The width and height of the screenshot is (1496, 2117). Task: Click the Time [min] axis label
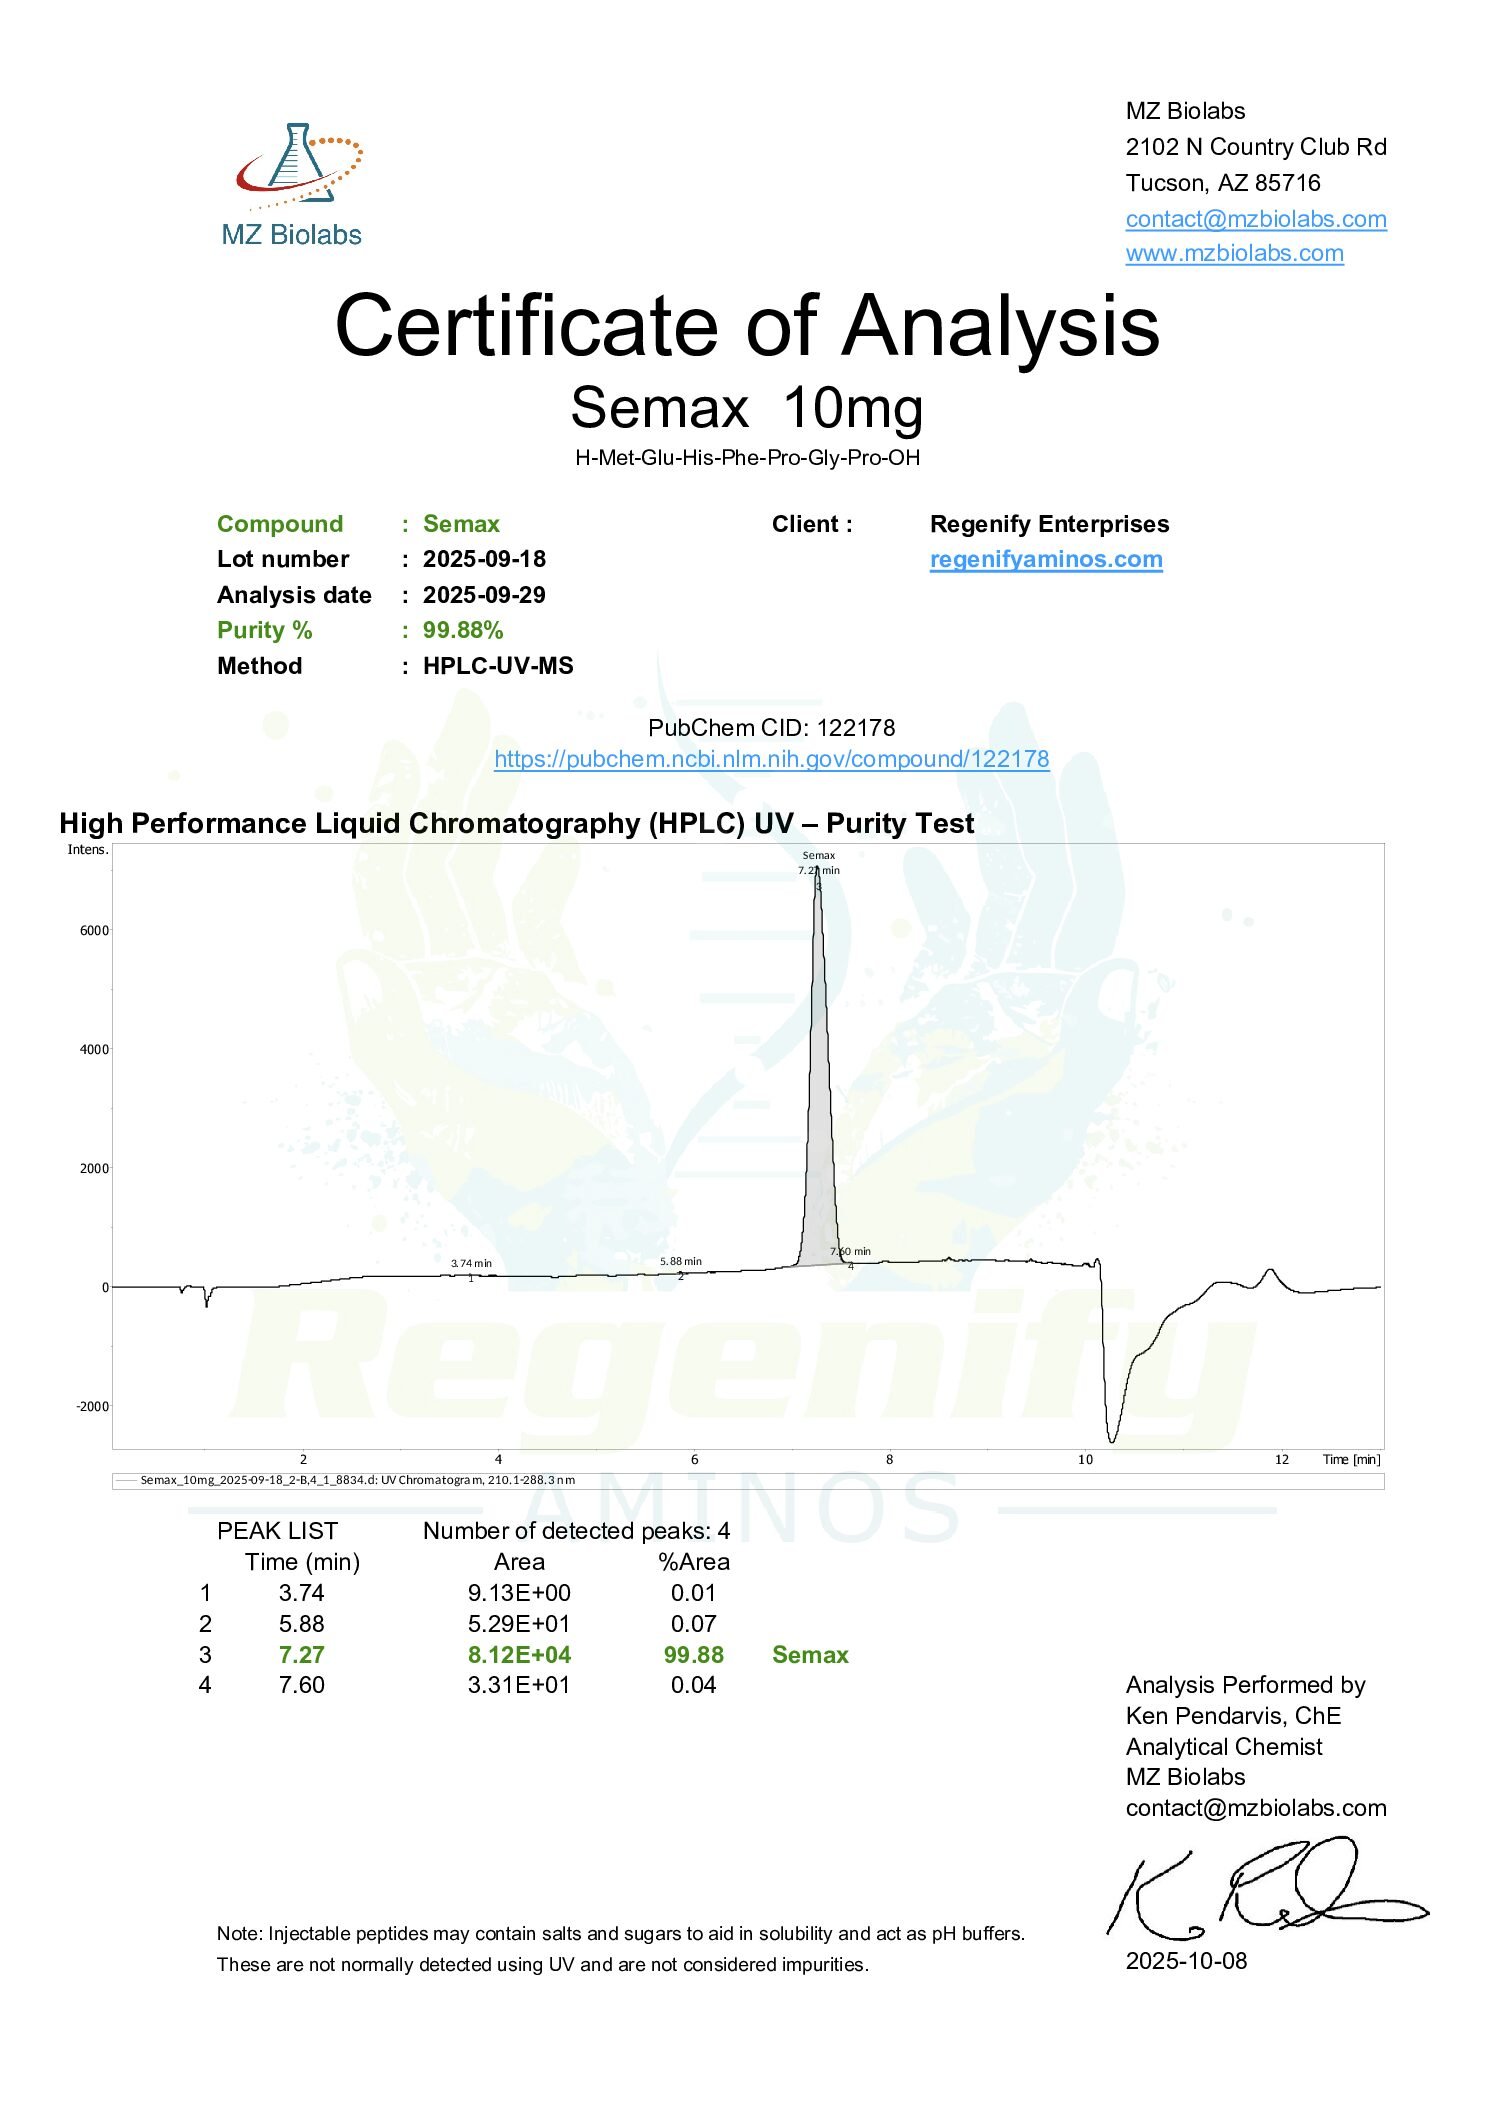(x=1351, y=1460)
